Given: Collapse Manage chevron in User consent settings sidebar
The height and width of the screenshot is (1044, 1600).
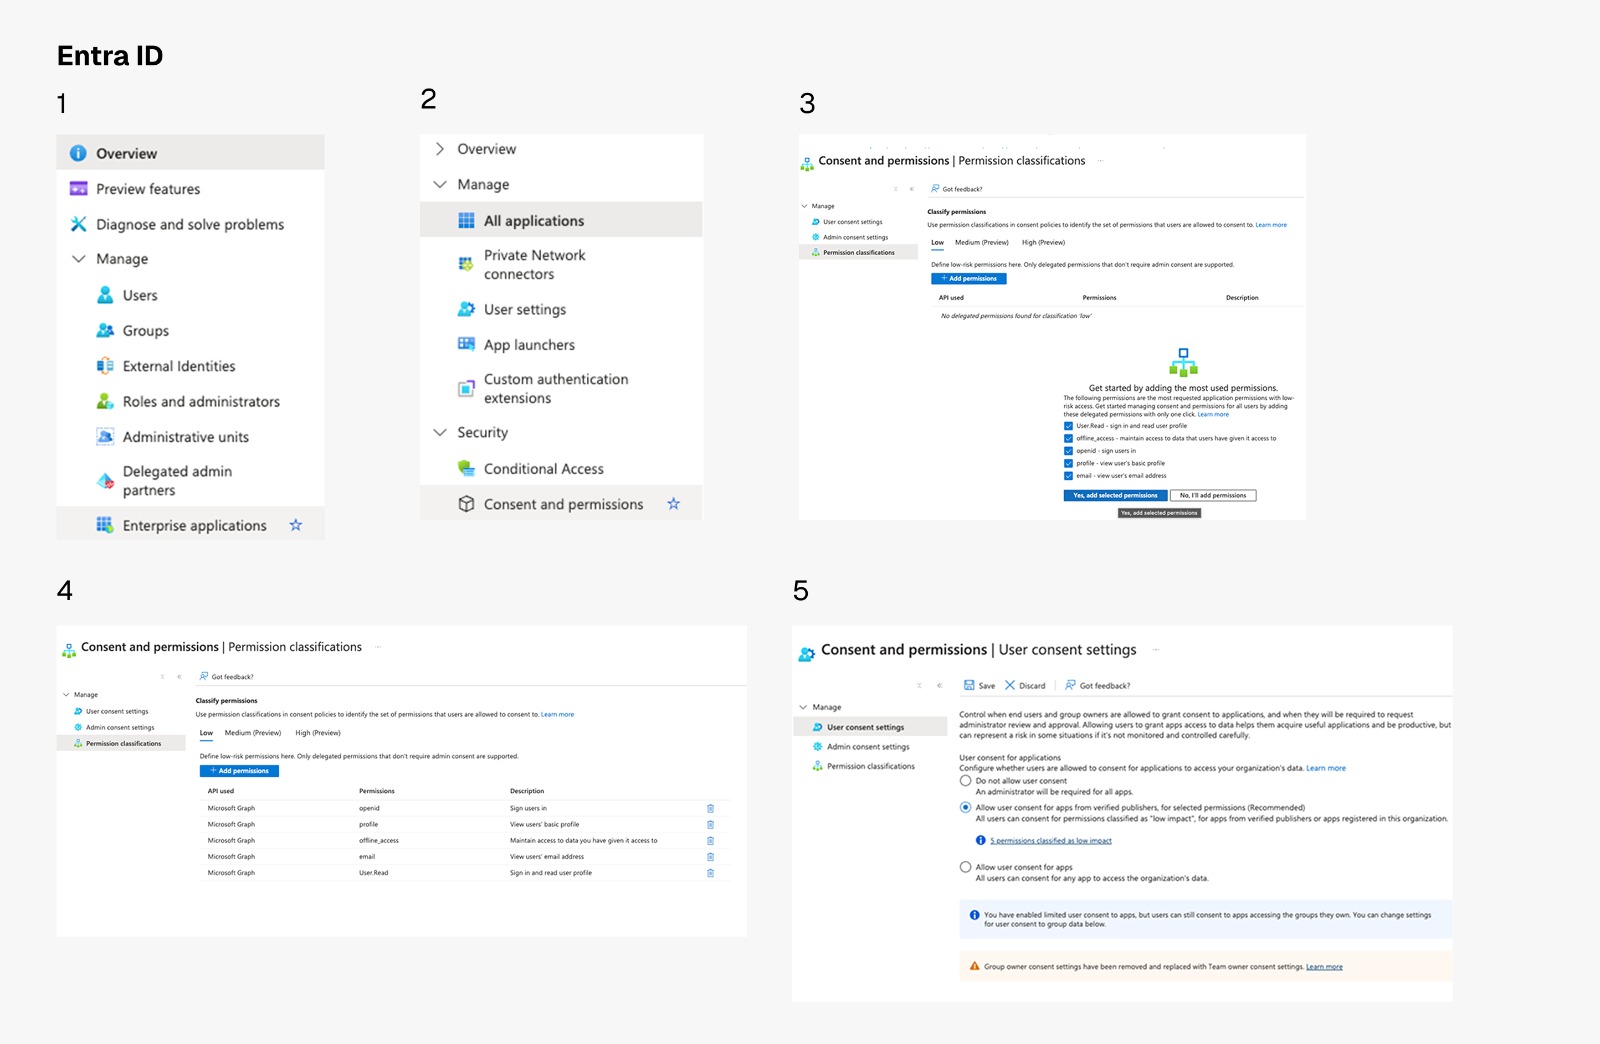Looking at the screenshot, I should coord(803,707).
